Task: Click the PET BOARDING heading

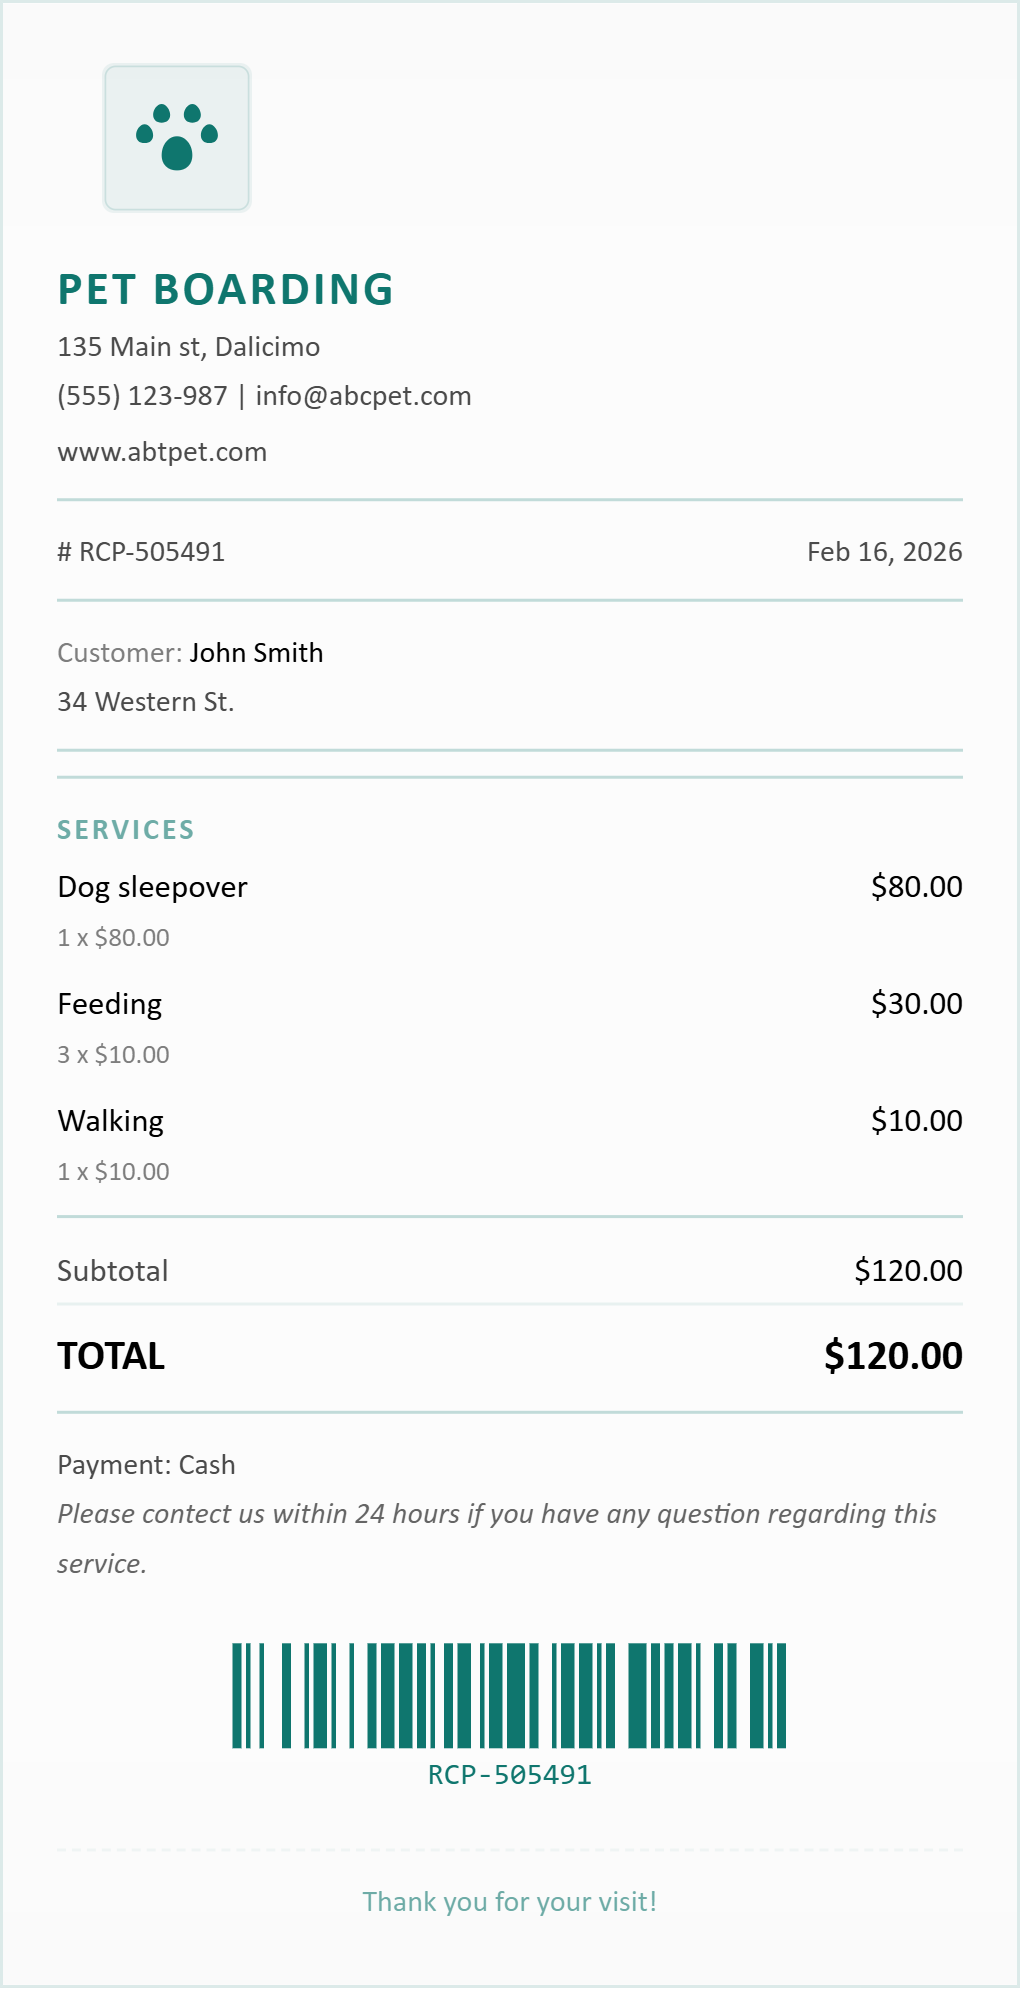Action: pos(226,290)
